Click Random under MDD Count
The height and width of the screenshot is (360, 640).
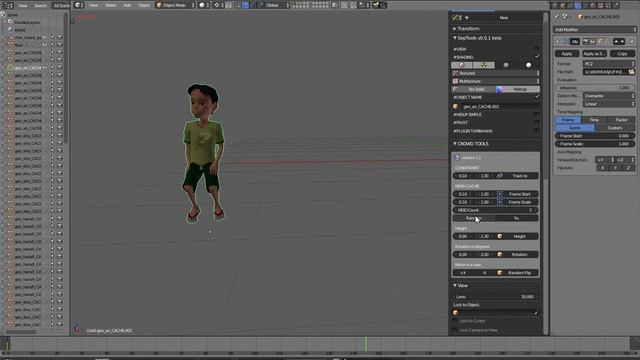[473, 218]
